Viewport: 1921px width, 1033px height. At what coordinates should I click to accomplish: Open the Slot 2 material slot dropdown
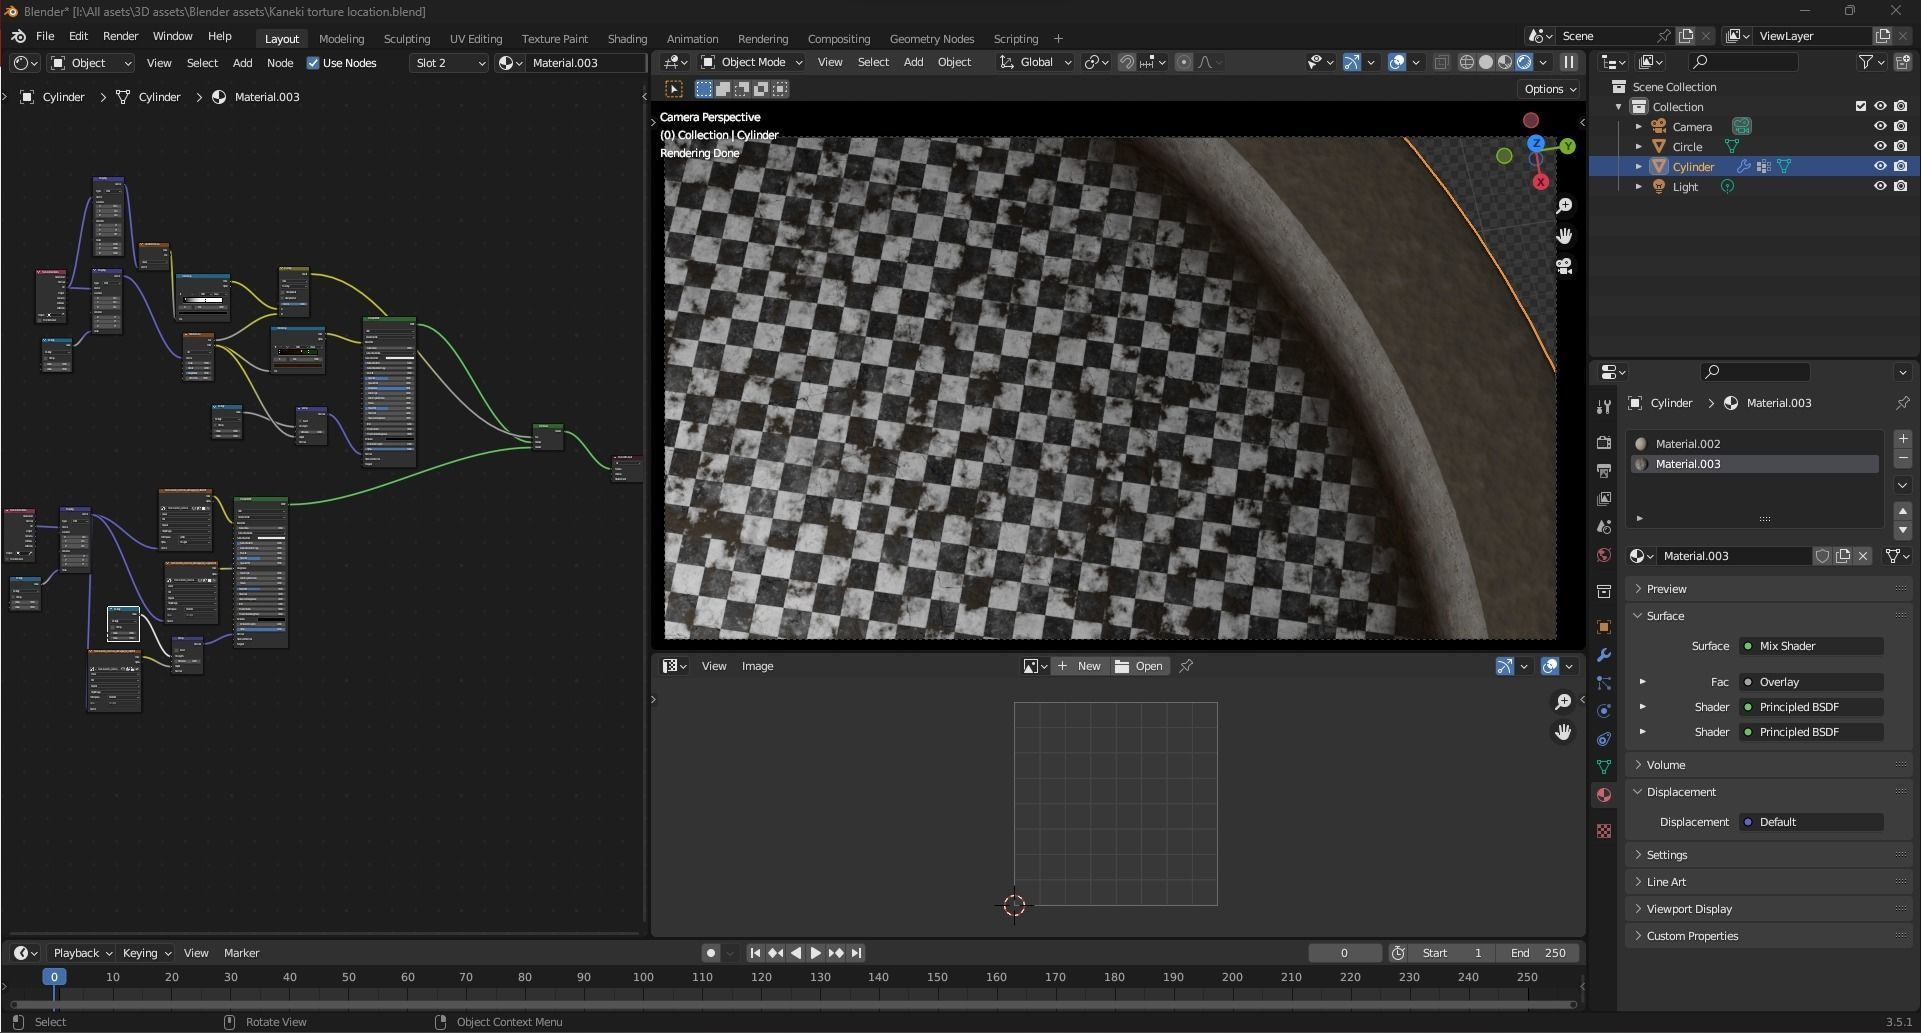pyautogui.click(x=449, y=63)
